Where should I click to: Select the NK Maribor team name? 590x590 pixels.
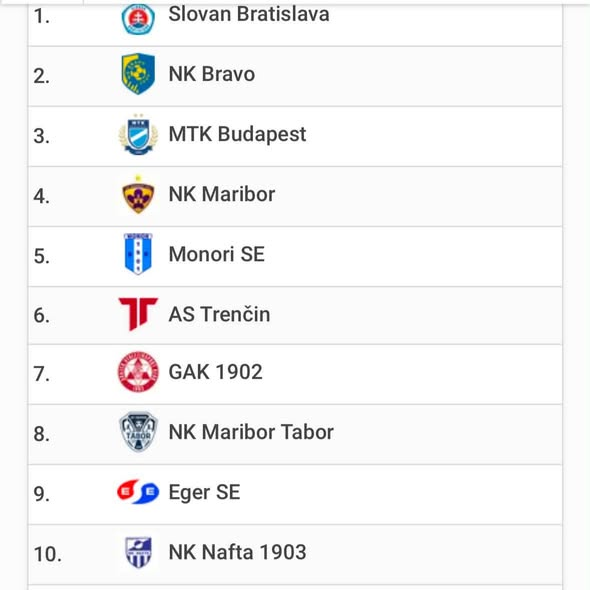click(222, 194)
